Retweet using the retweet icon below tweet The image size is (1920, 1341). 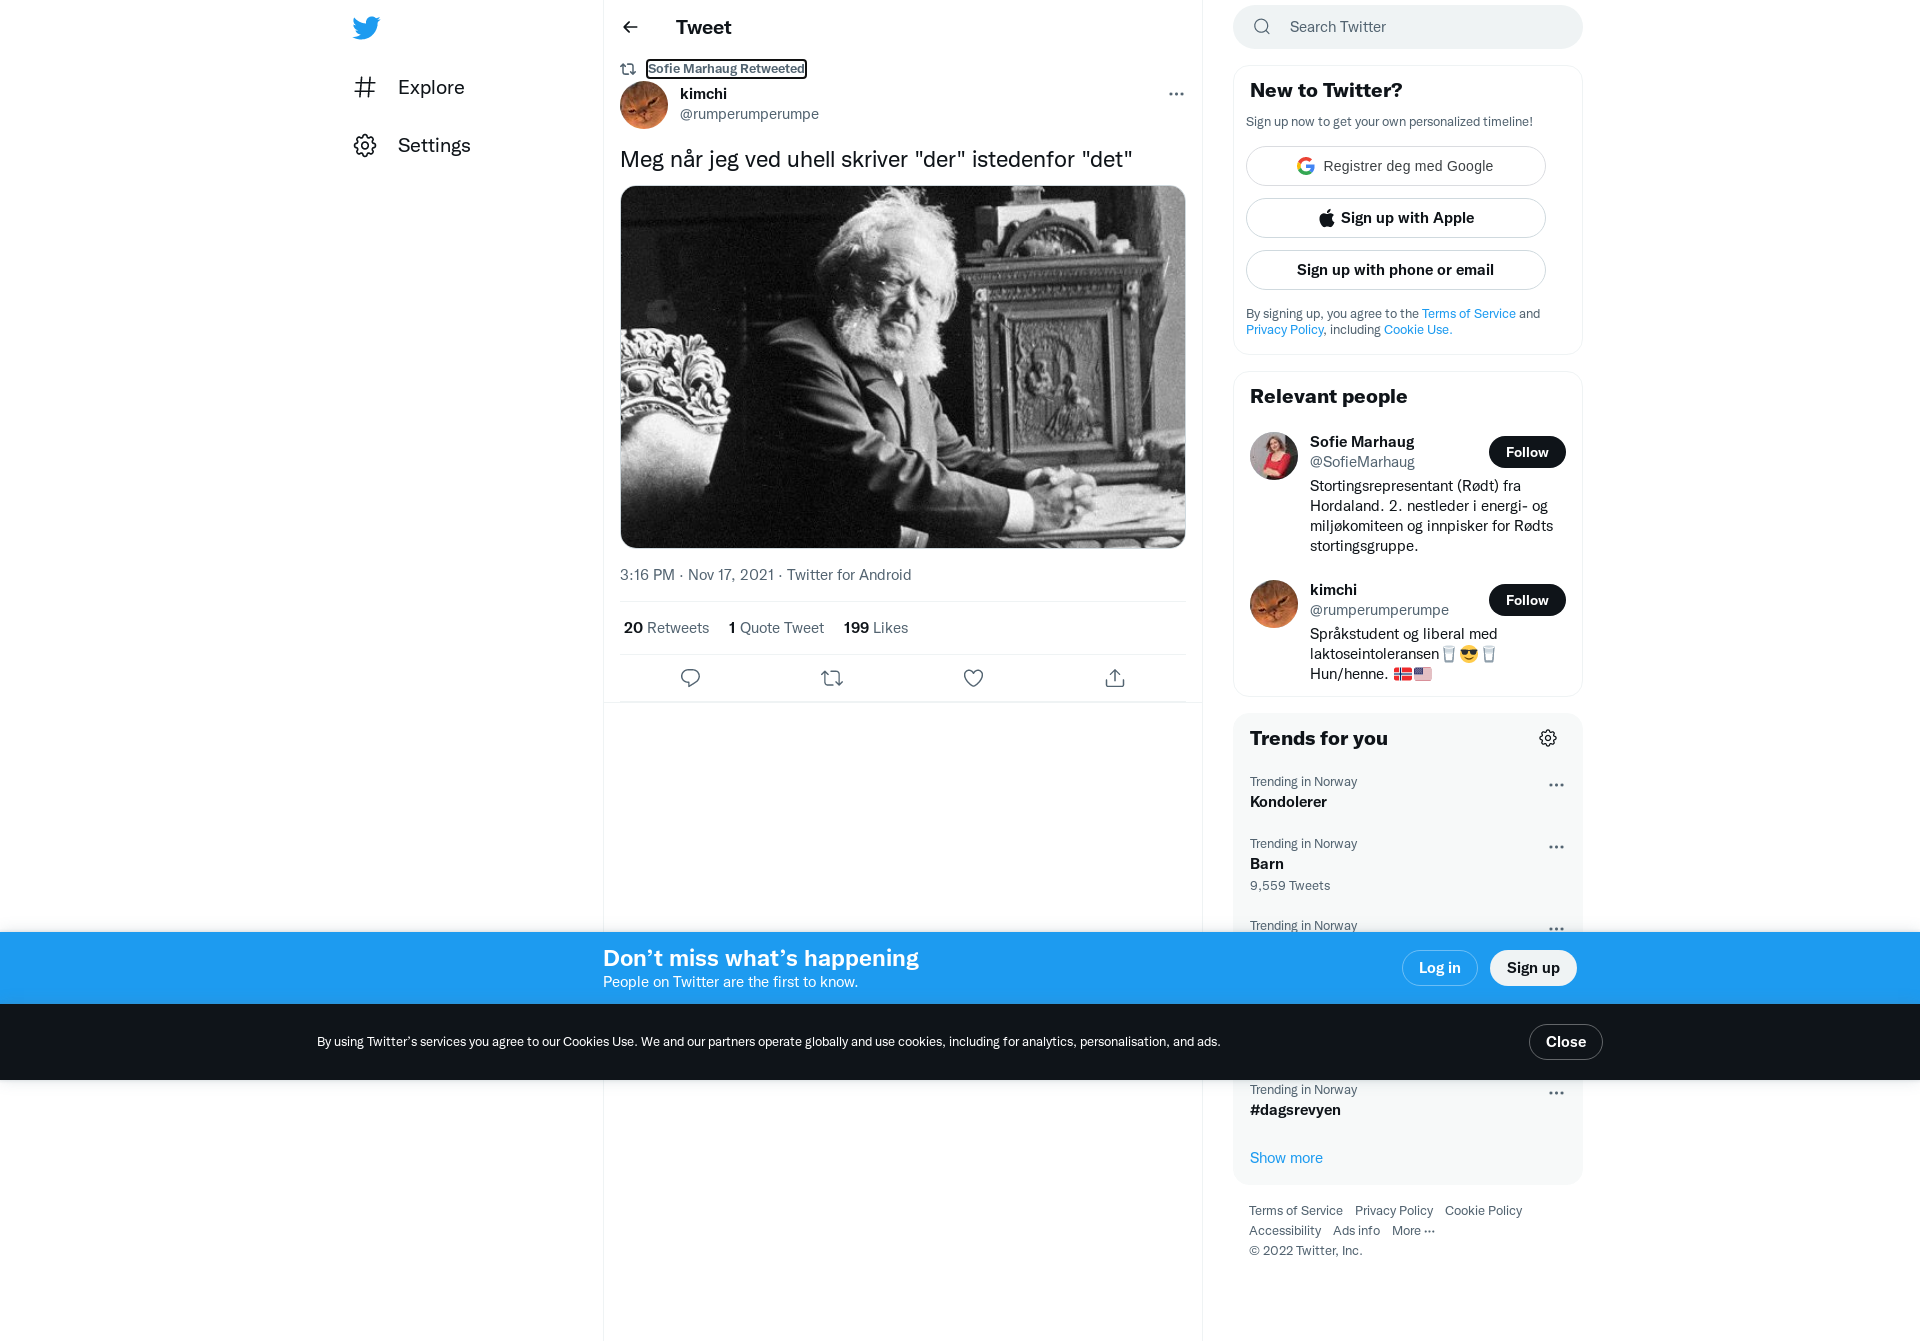[x=832, y=678]
